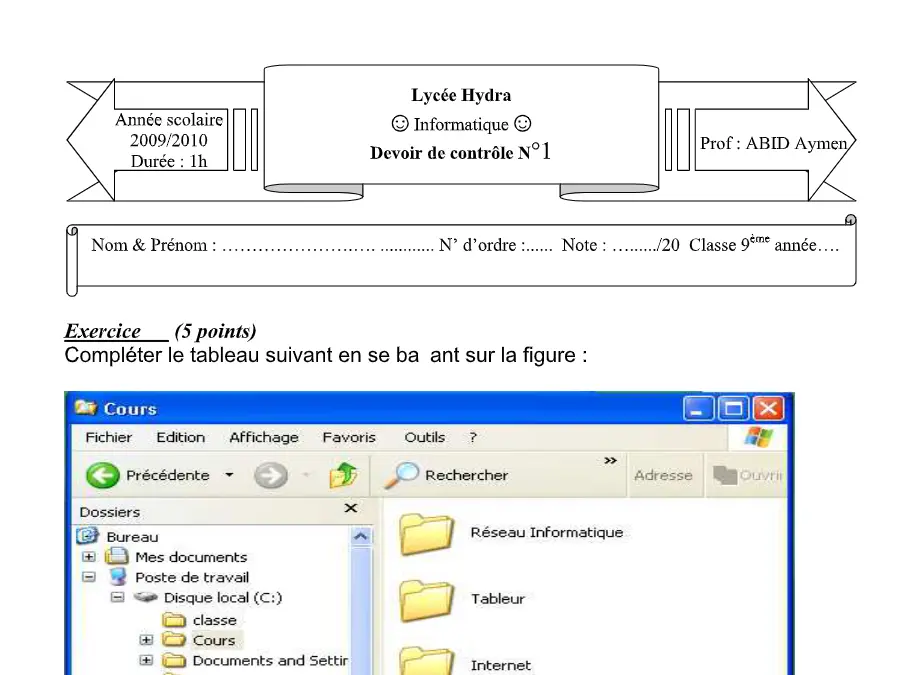900x675 pixels.
Task: Expand the Mes documents tree node
Action: pos(89,557)
